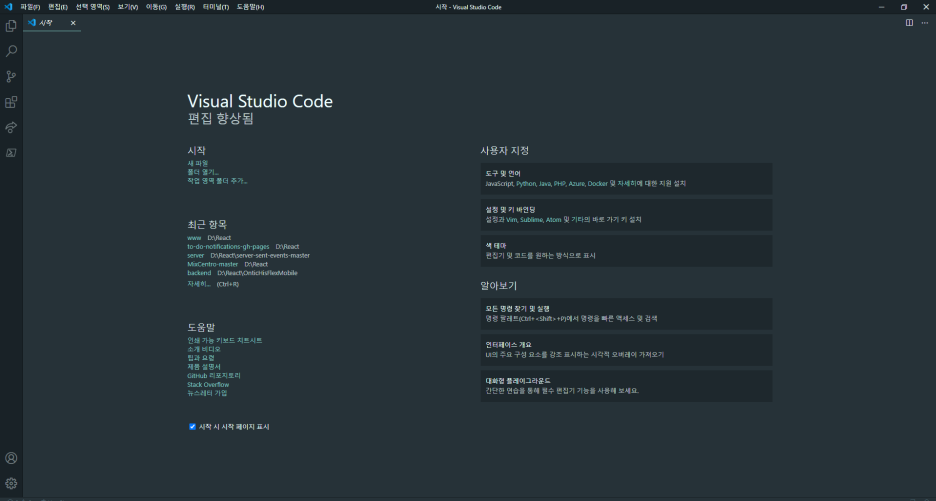Click the 인터페이스 개요 card

(626, 350)
